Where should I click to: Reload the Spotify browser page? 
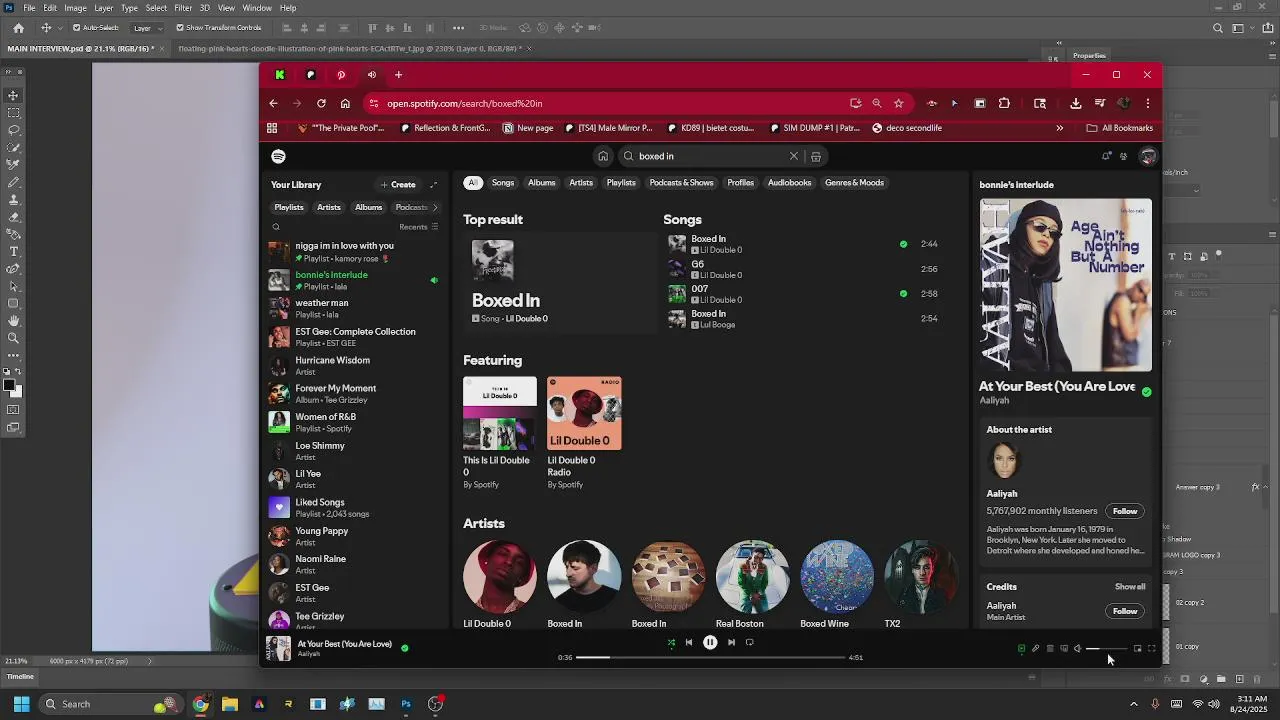pos(321,103)
